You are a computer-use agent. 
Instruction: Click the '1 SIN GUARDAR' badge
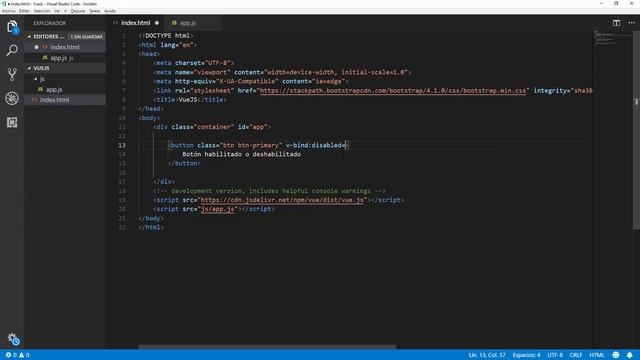click(87, 36)
